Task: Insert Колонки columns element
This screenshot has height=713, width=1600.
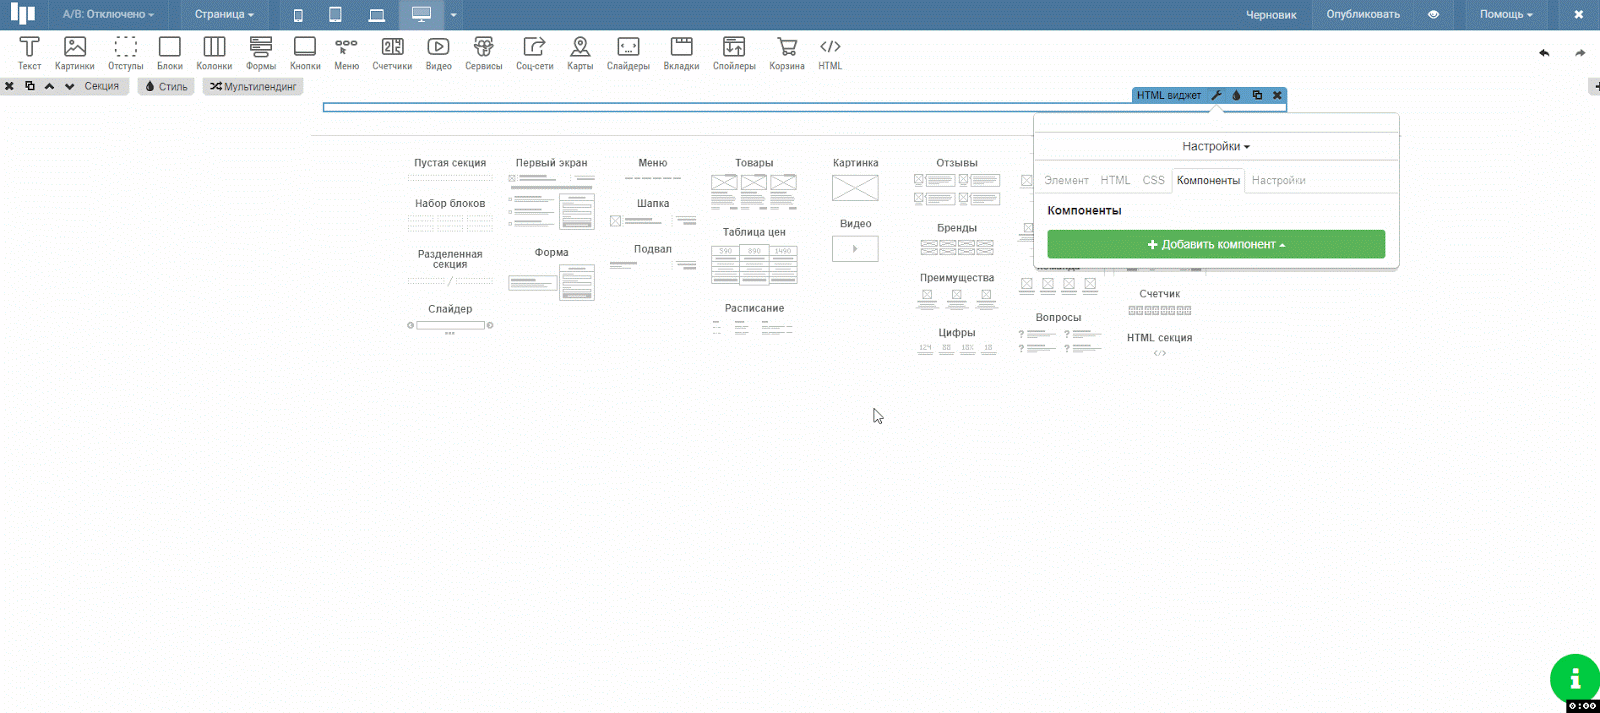Action: [x=214, y=53]
